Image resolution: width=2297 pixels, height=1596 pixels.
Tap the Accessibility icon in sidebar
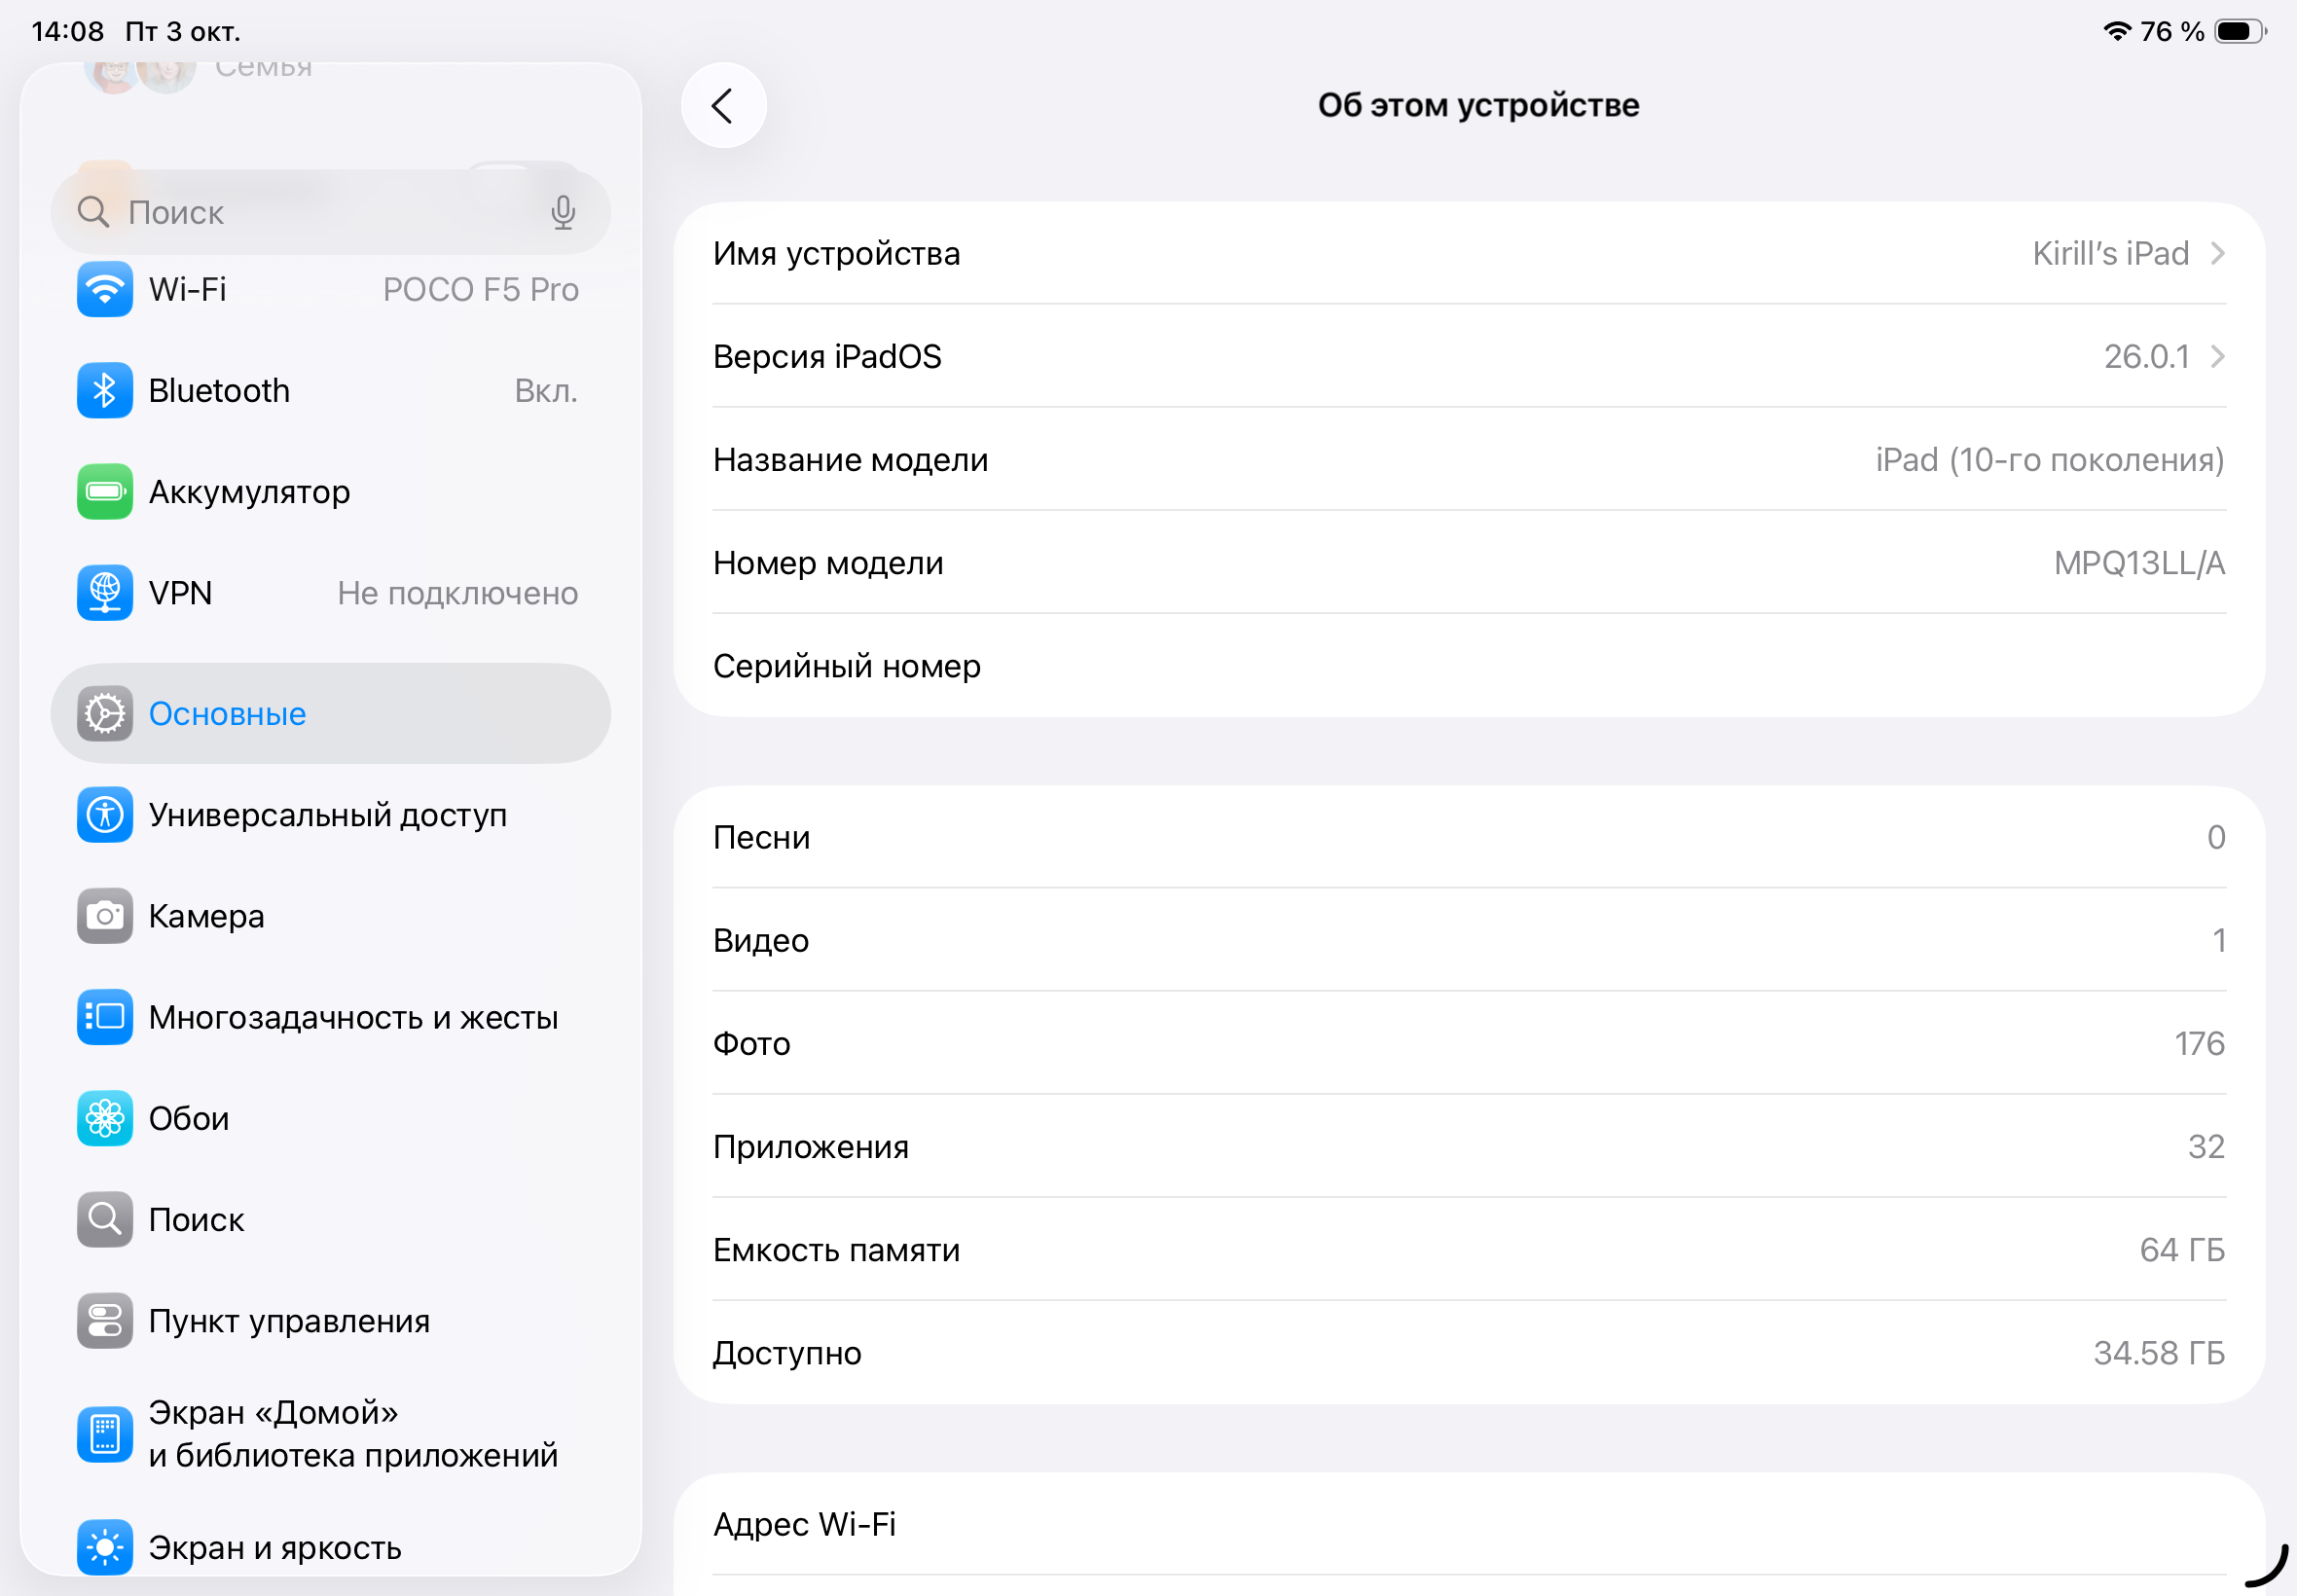(104, 815)
